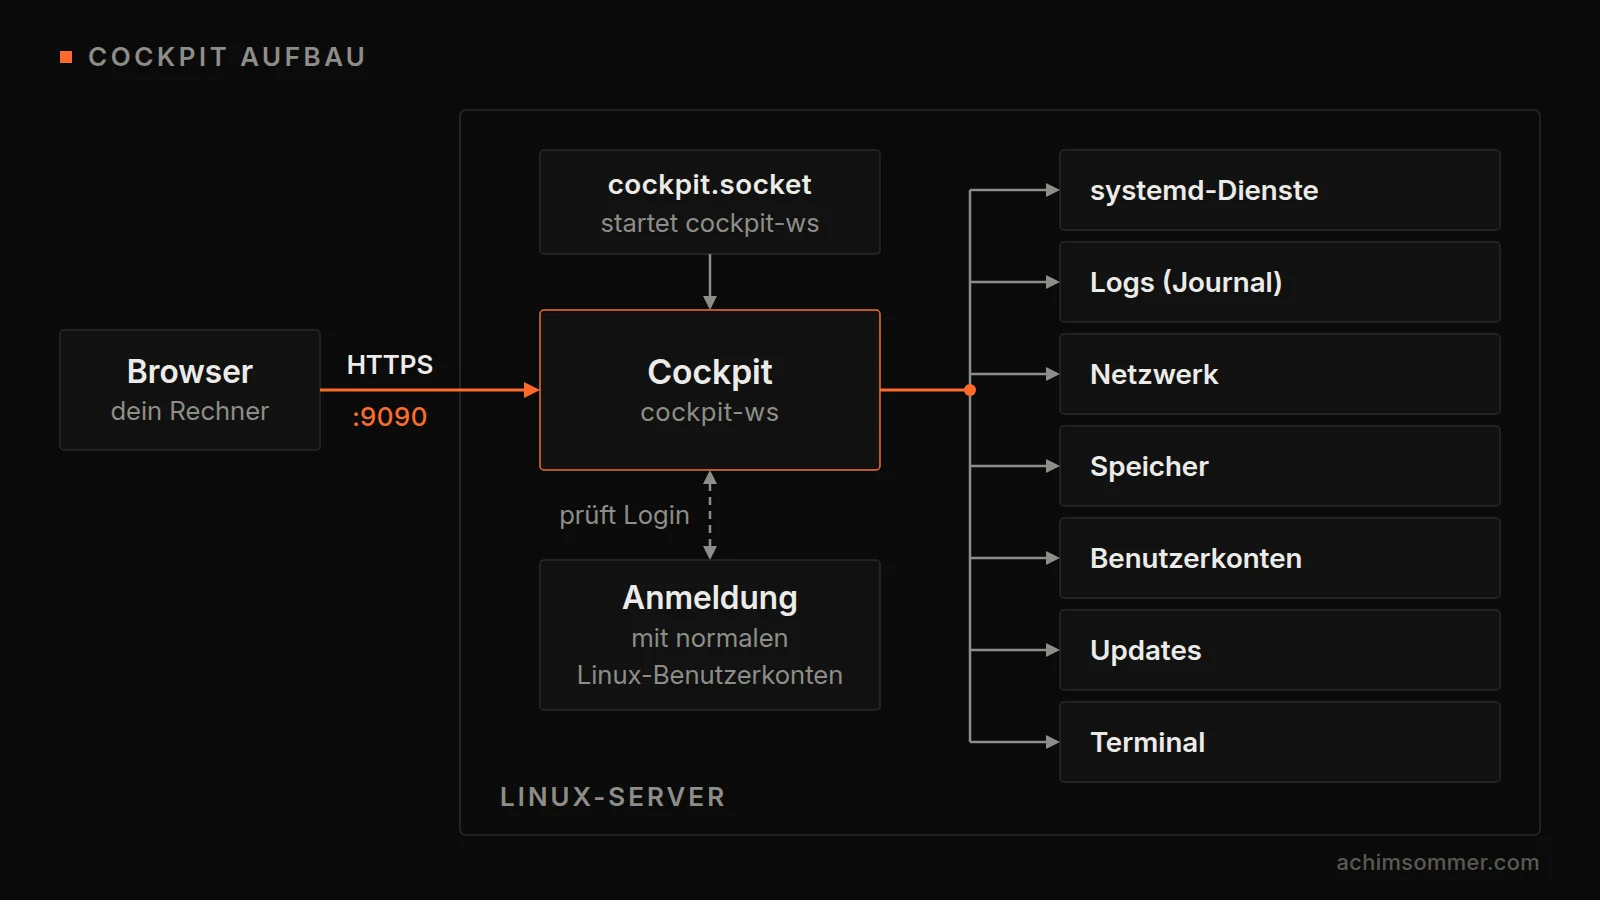Select the "startet cockpit-ws" text
This screenshot has height=900, width=1600.
click(x=710, y=223)
